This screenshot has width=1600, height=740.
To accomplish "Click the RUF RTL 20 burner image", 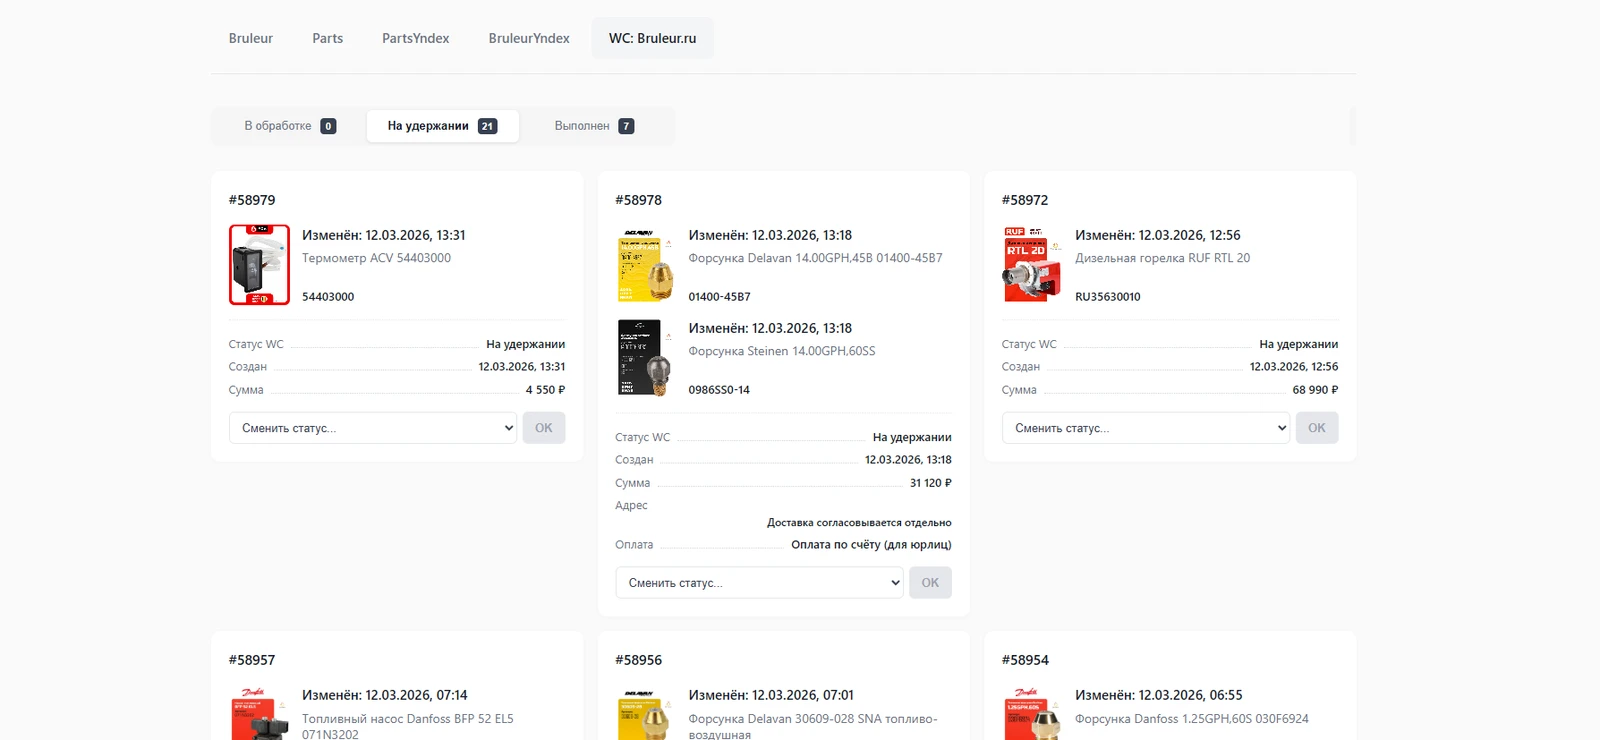I will 1031,265.
